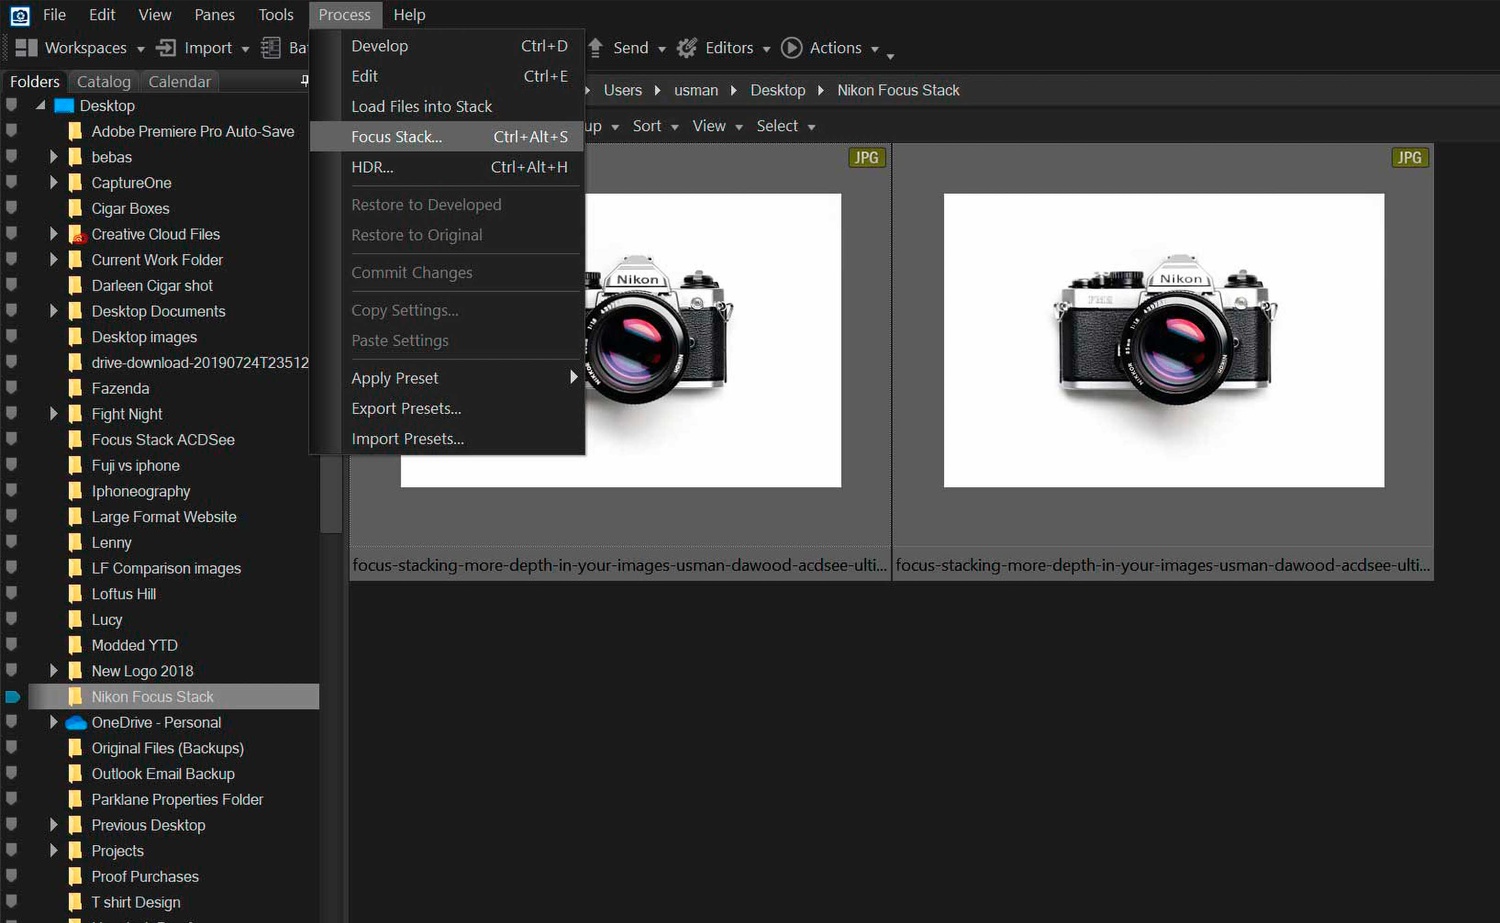Click Nikon Focus Stack breadcrumb
The width and height of the screenshot is (1500, 923).
(898, 90)
